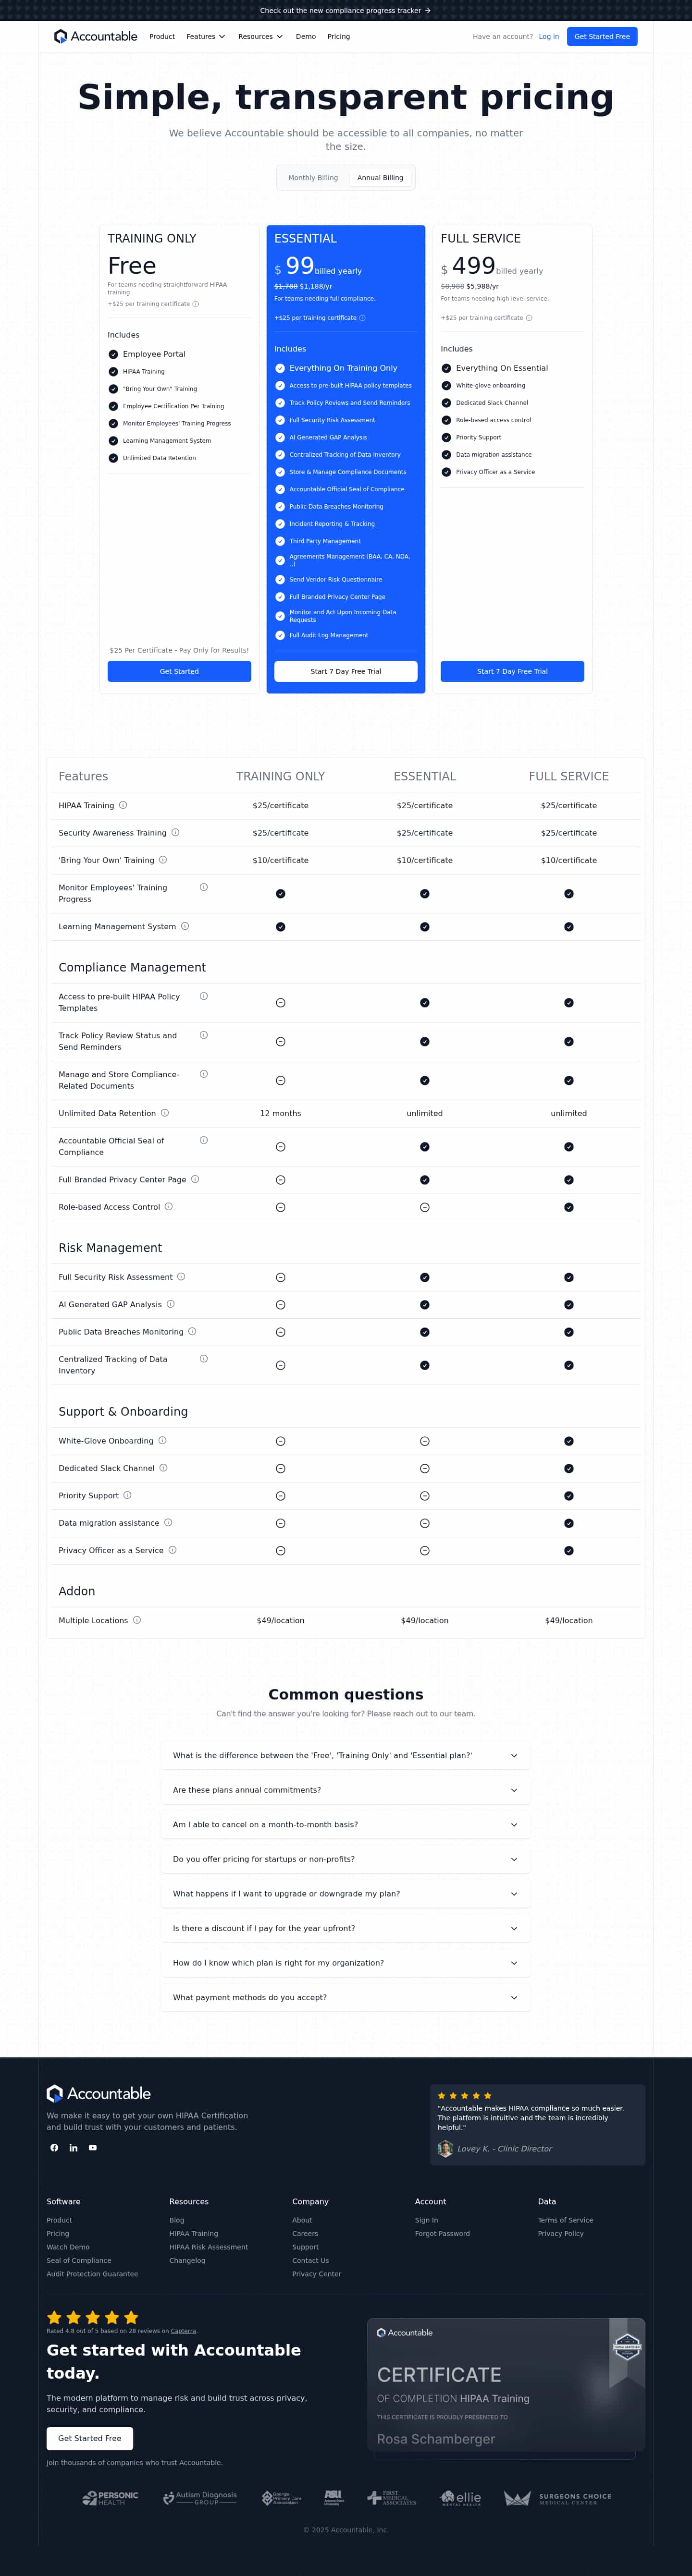
Task: Open the Facebook page from footer
Action: coord(54,2147)
